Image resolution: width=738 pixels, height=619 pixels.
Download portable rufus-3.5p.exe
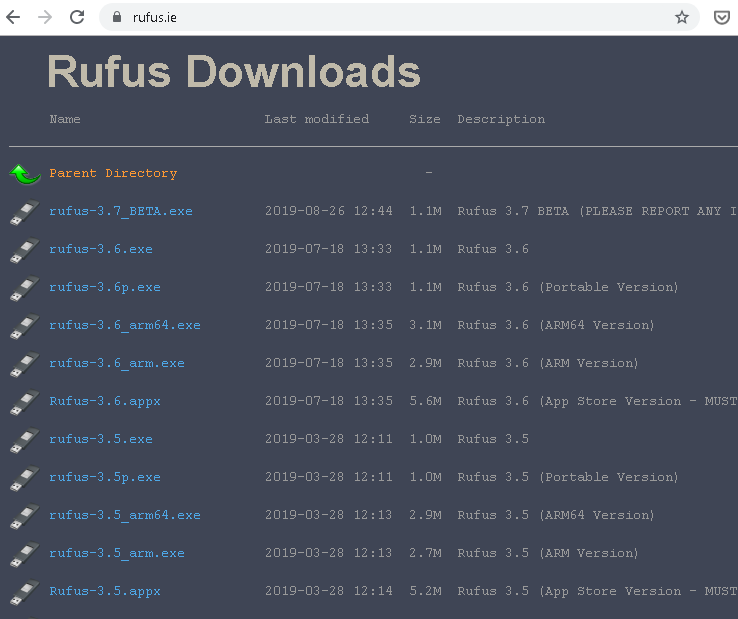pos(105,477)
